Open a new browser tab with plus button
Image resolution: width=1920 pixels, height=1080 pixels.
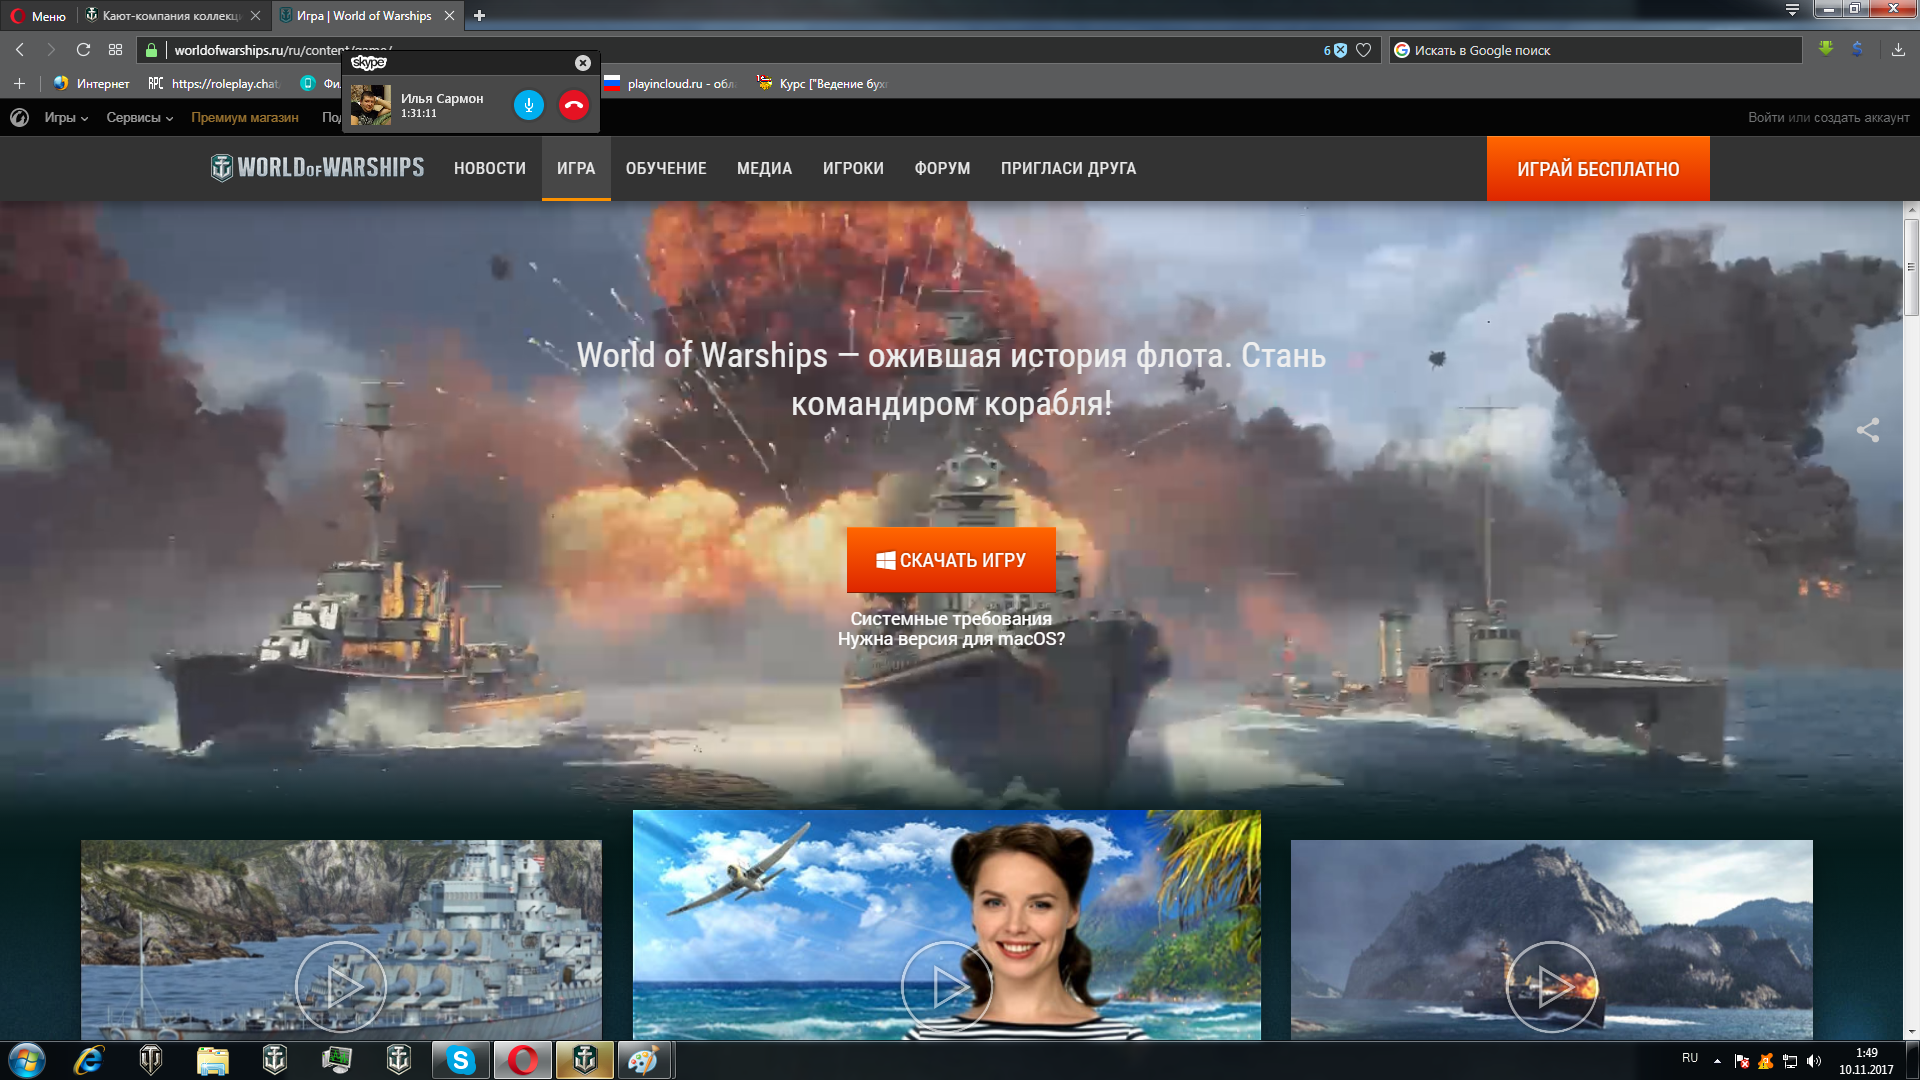point(479,16)
